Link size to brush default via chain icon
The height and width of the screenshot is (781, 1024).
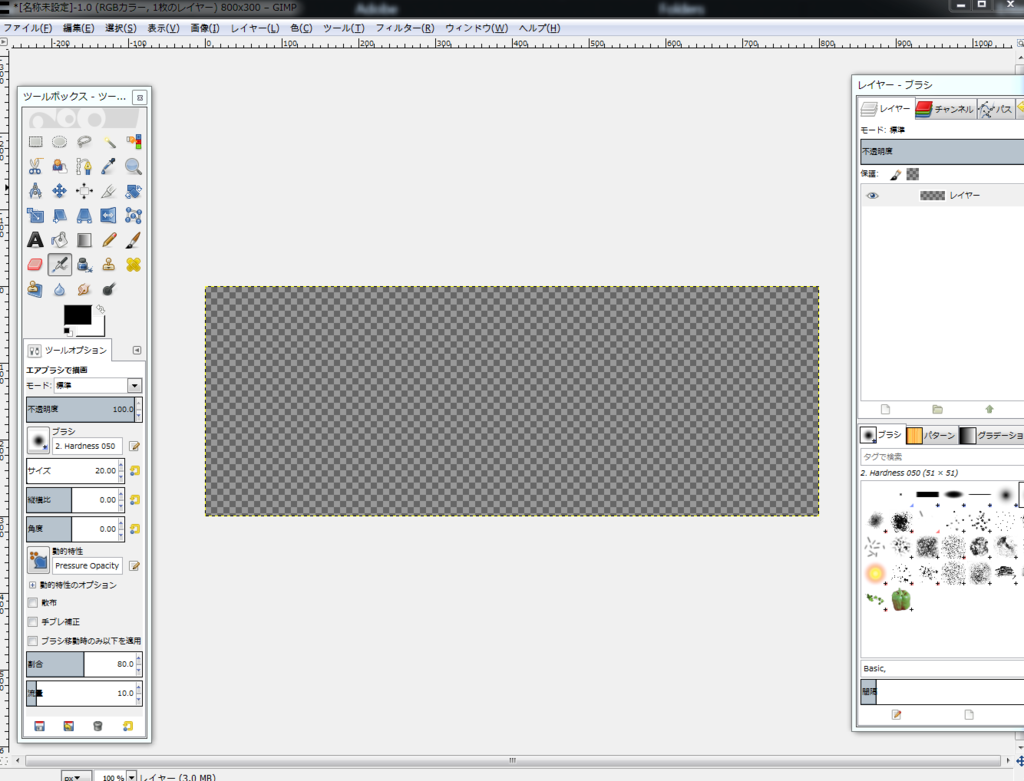135,470
